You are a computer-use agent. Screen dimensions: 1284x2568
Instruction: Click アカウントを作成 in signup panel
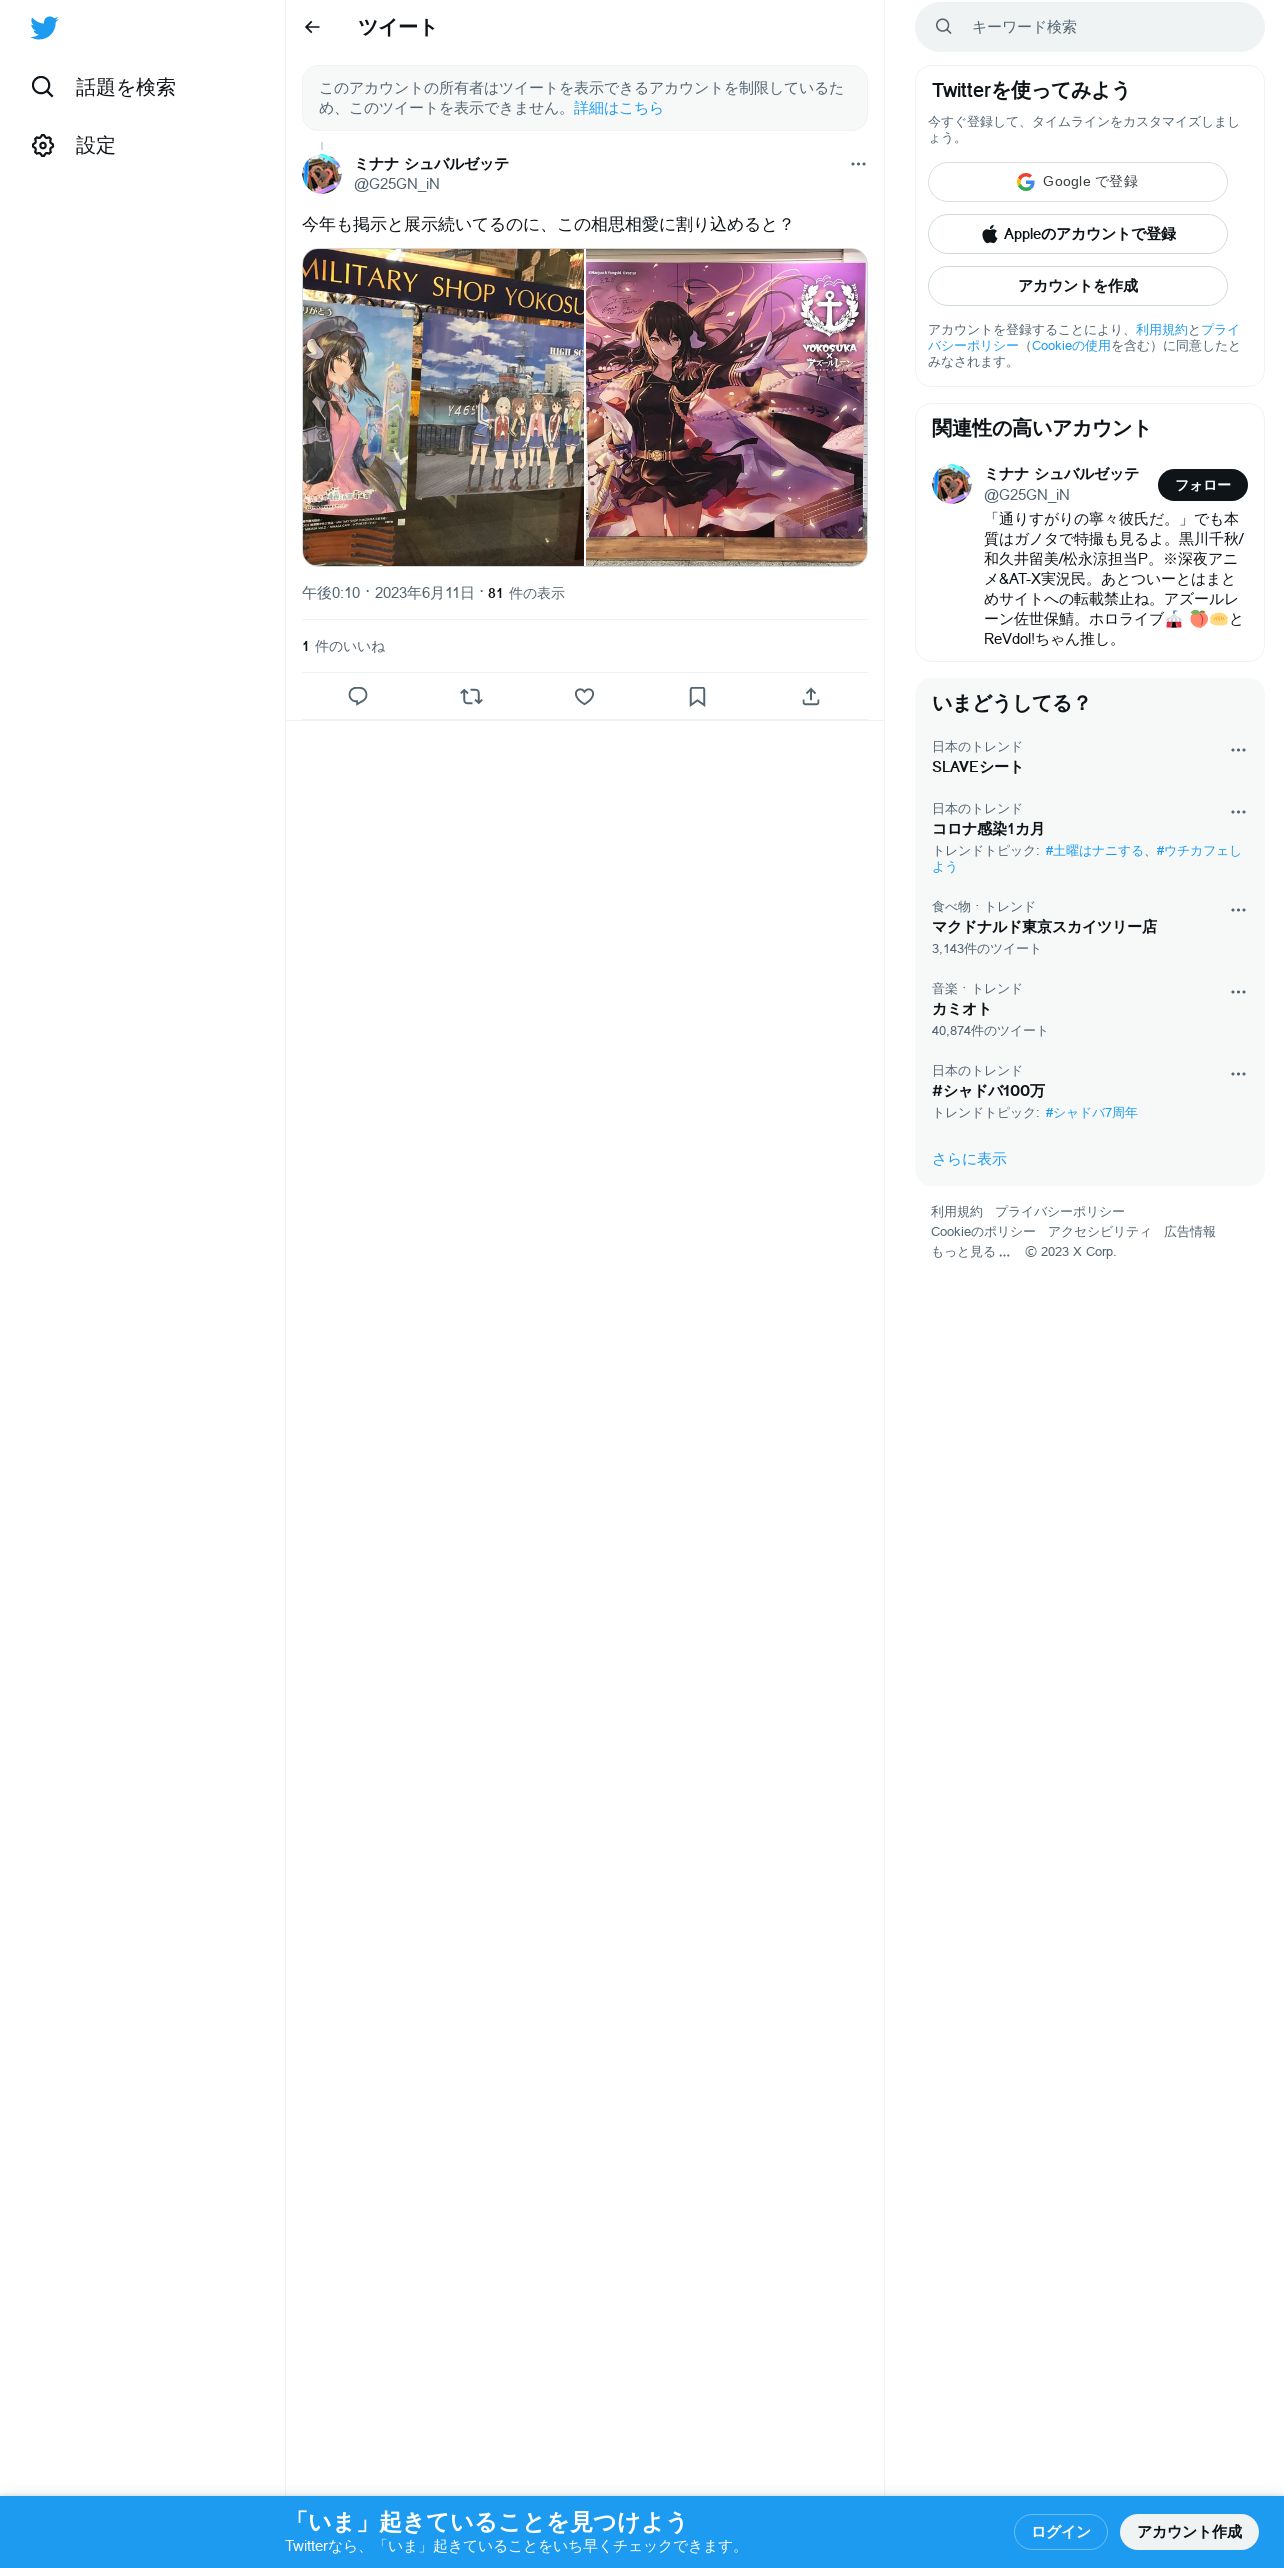coord(1078,286)
